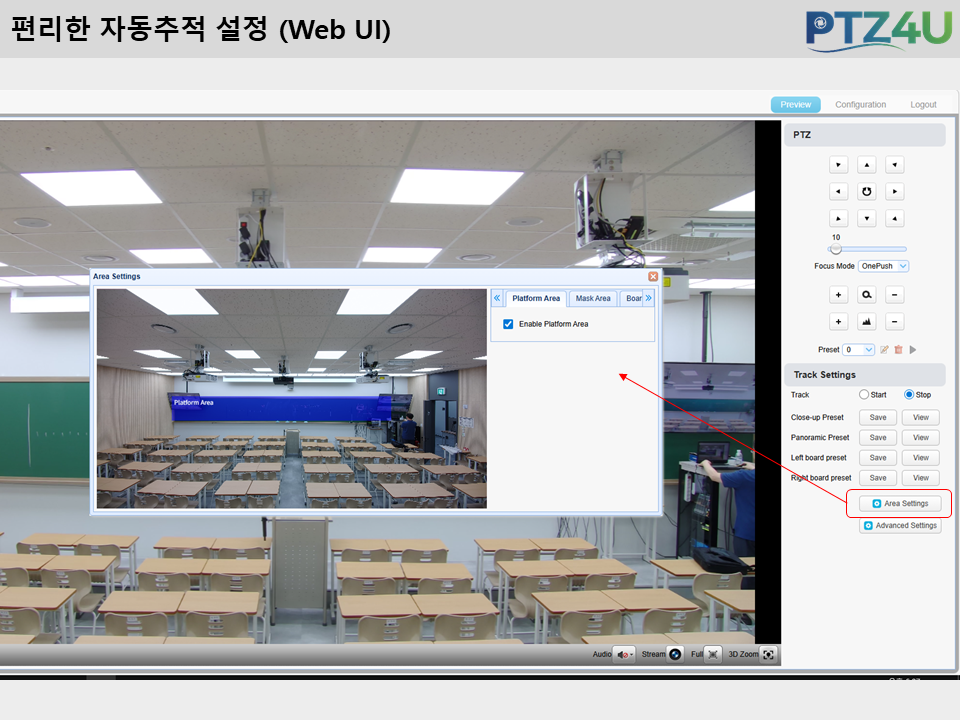The width and height of the screenshot is (960, 720).
Task: Open the Focus Mode OnePush dropdown
Action: 883,266
